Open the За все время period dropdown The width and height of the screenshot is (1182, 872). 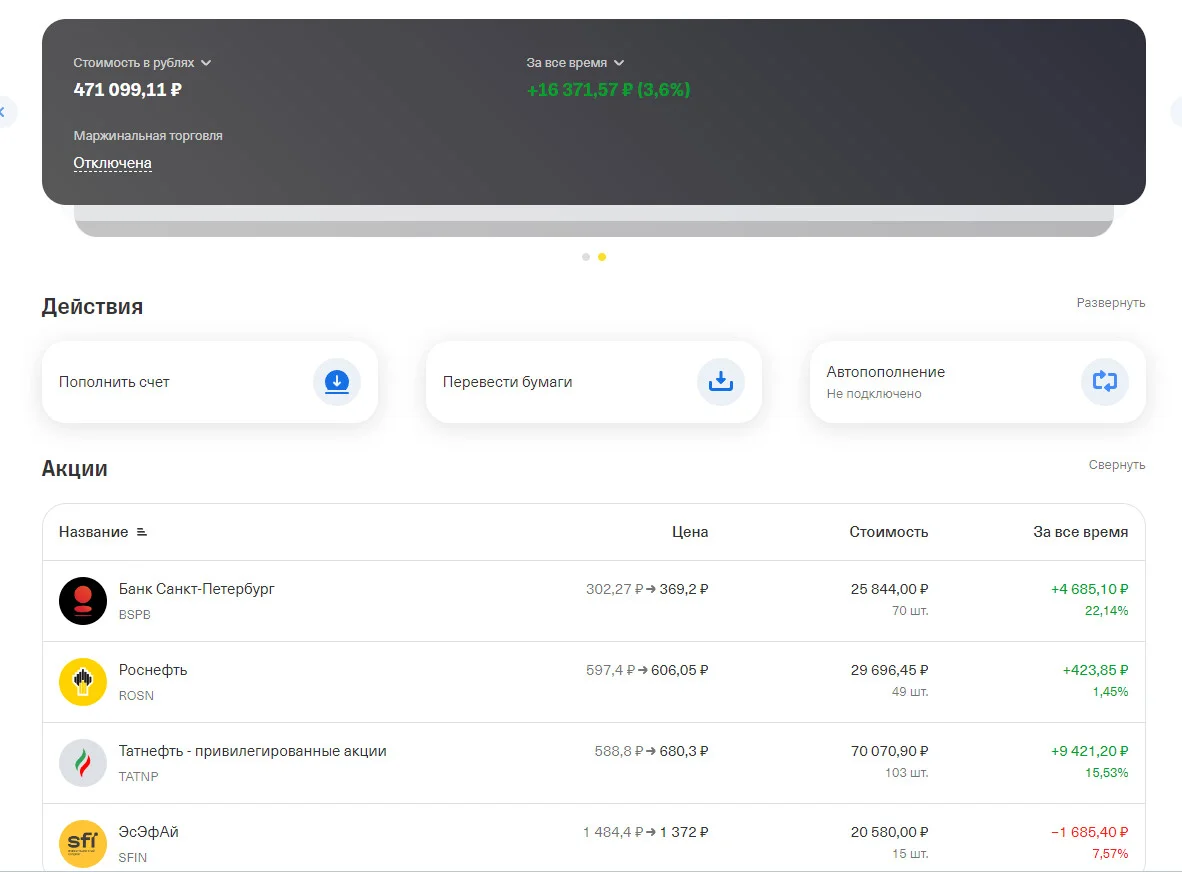[x=575, y=63]
